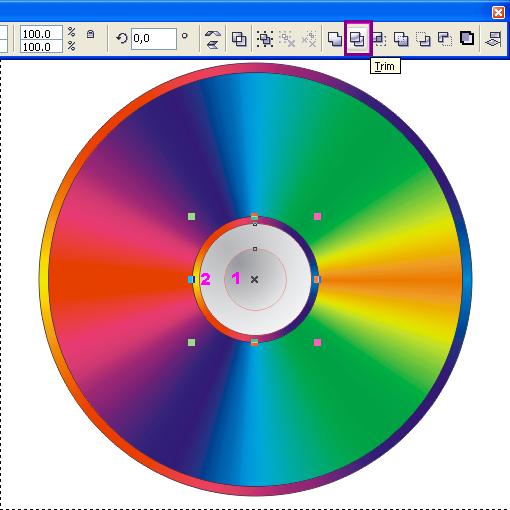510x510 pixels.
Task: Choose the Front Minus Back icon
Action: click(x=423, y=39)
